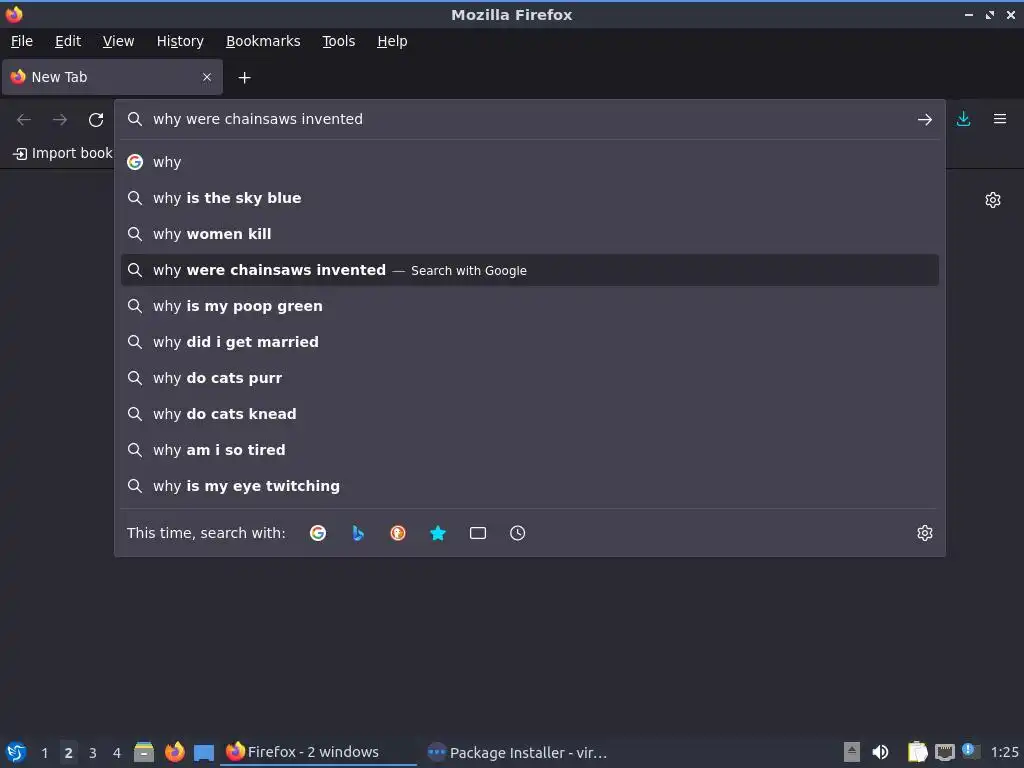
Task: Open the Help menu
Action: 392,41
